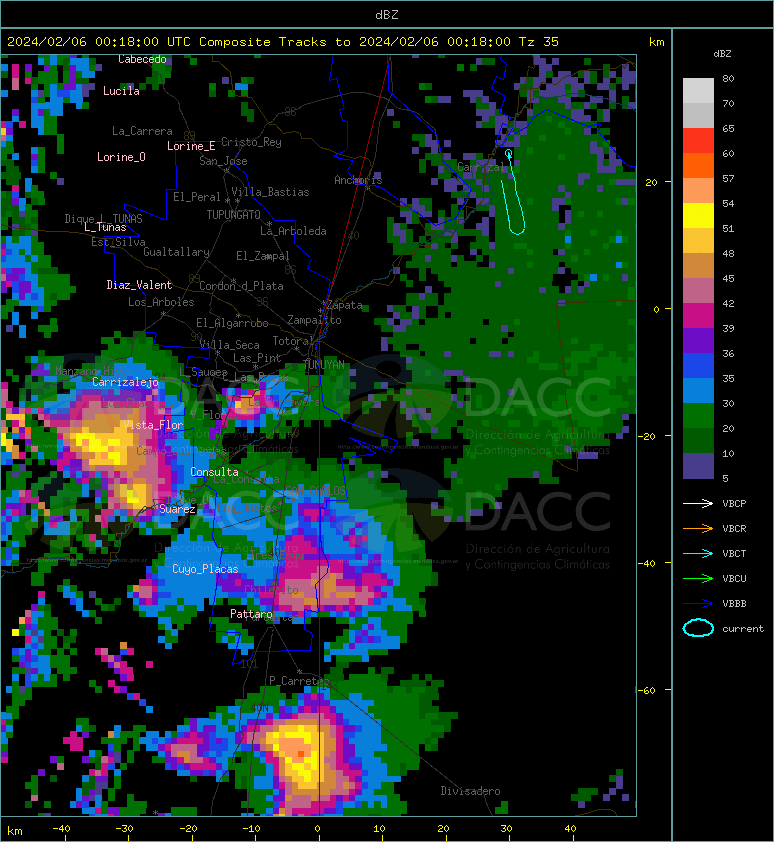Click the Vista_Flor map label
The image size is (774, 842).
point(153,425)
